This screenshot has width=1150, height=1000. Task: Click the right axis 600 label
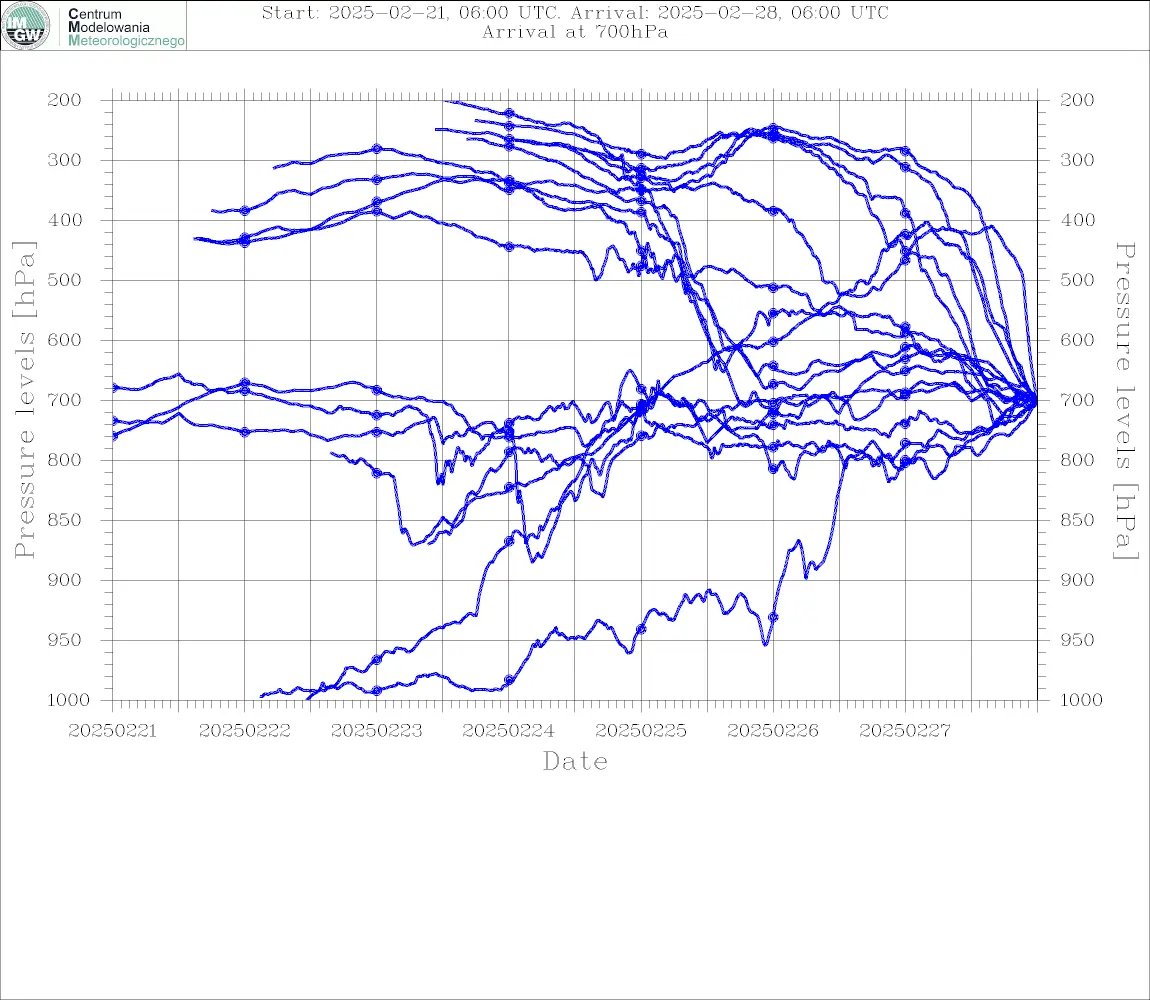1077,340
